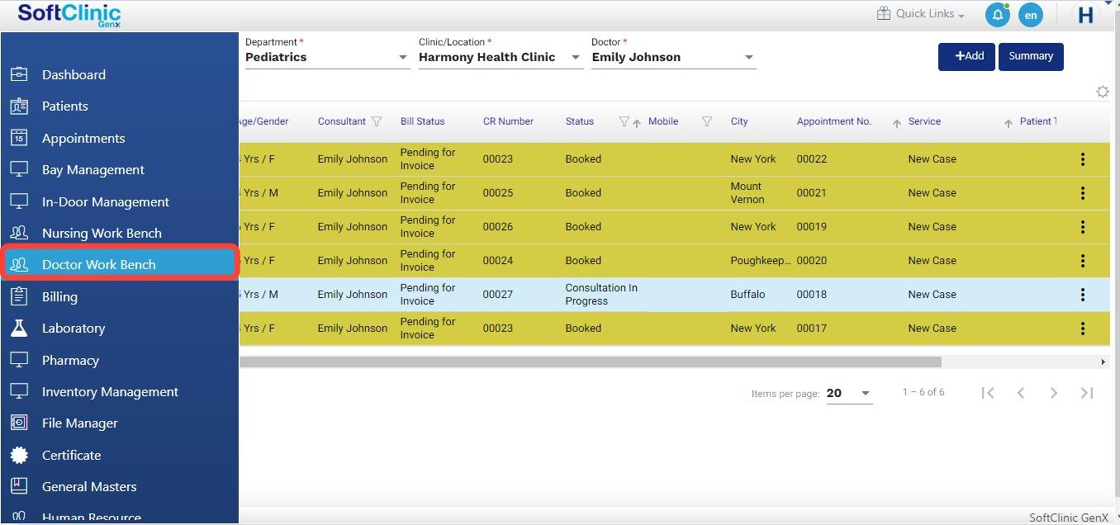Click the Laboratory flask icon

[x=19, y=328]
